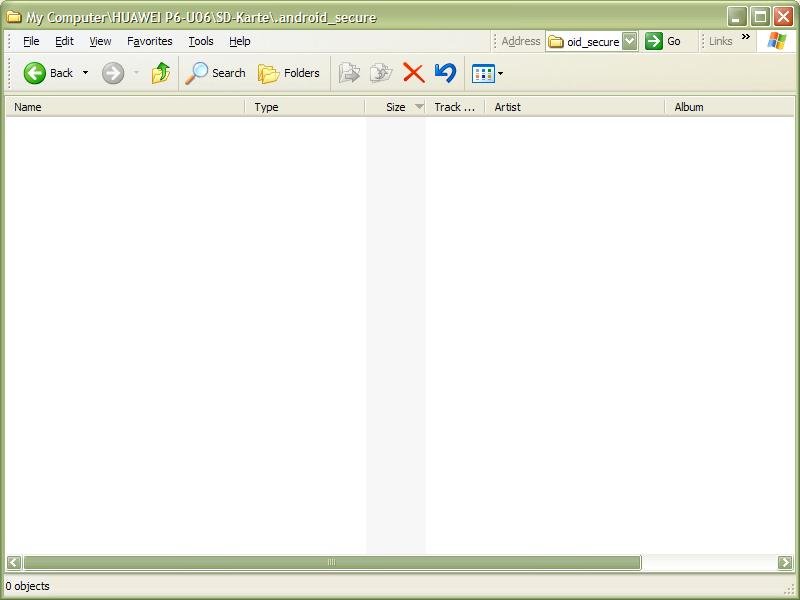The image size is (800, 600).
Task: Click the '0 objects' status text
Action: pyautogui.click(x=28, y=586)
